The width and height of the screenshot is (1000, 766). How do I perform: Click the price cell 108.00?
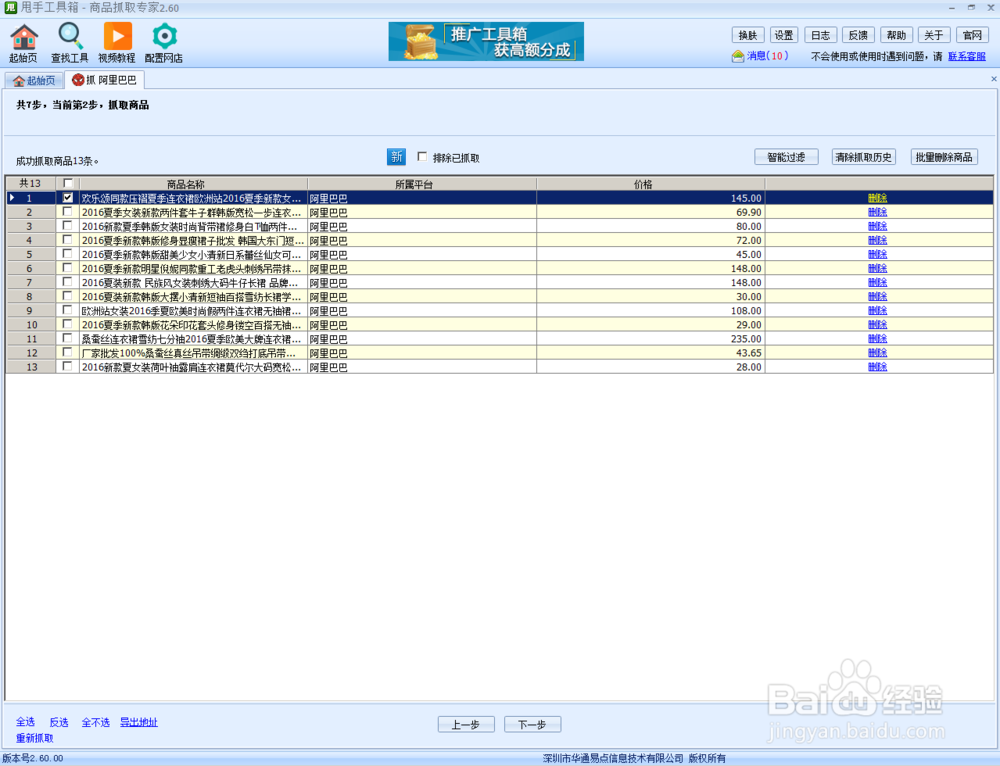click(x=651, y=311)
